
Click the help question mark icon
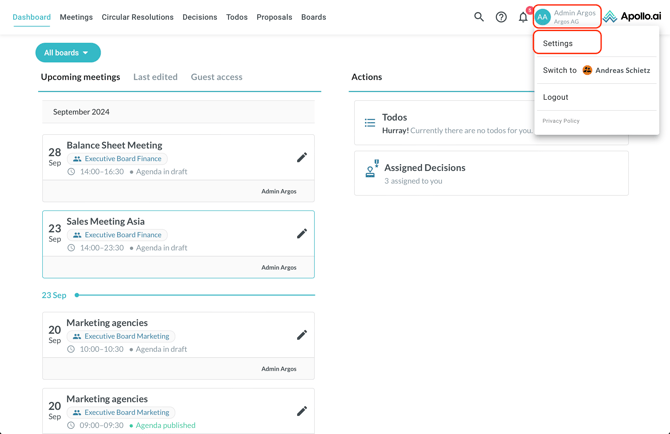pyautogui.click(x=501, y=17)
